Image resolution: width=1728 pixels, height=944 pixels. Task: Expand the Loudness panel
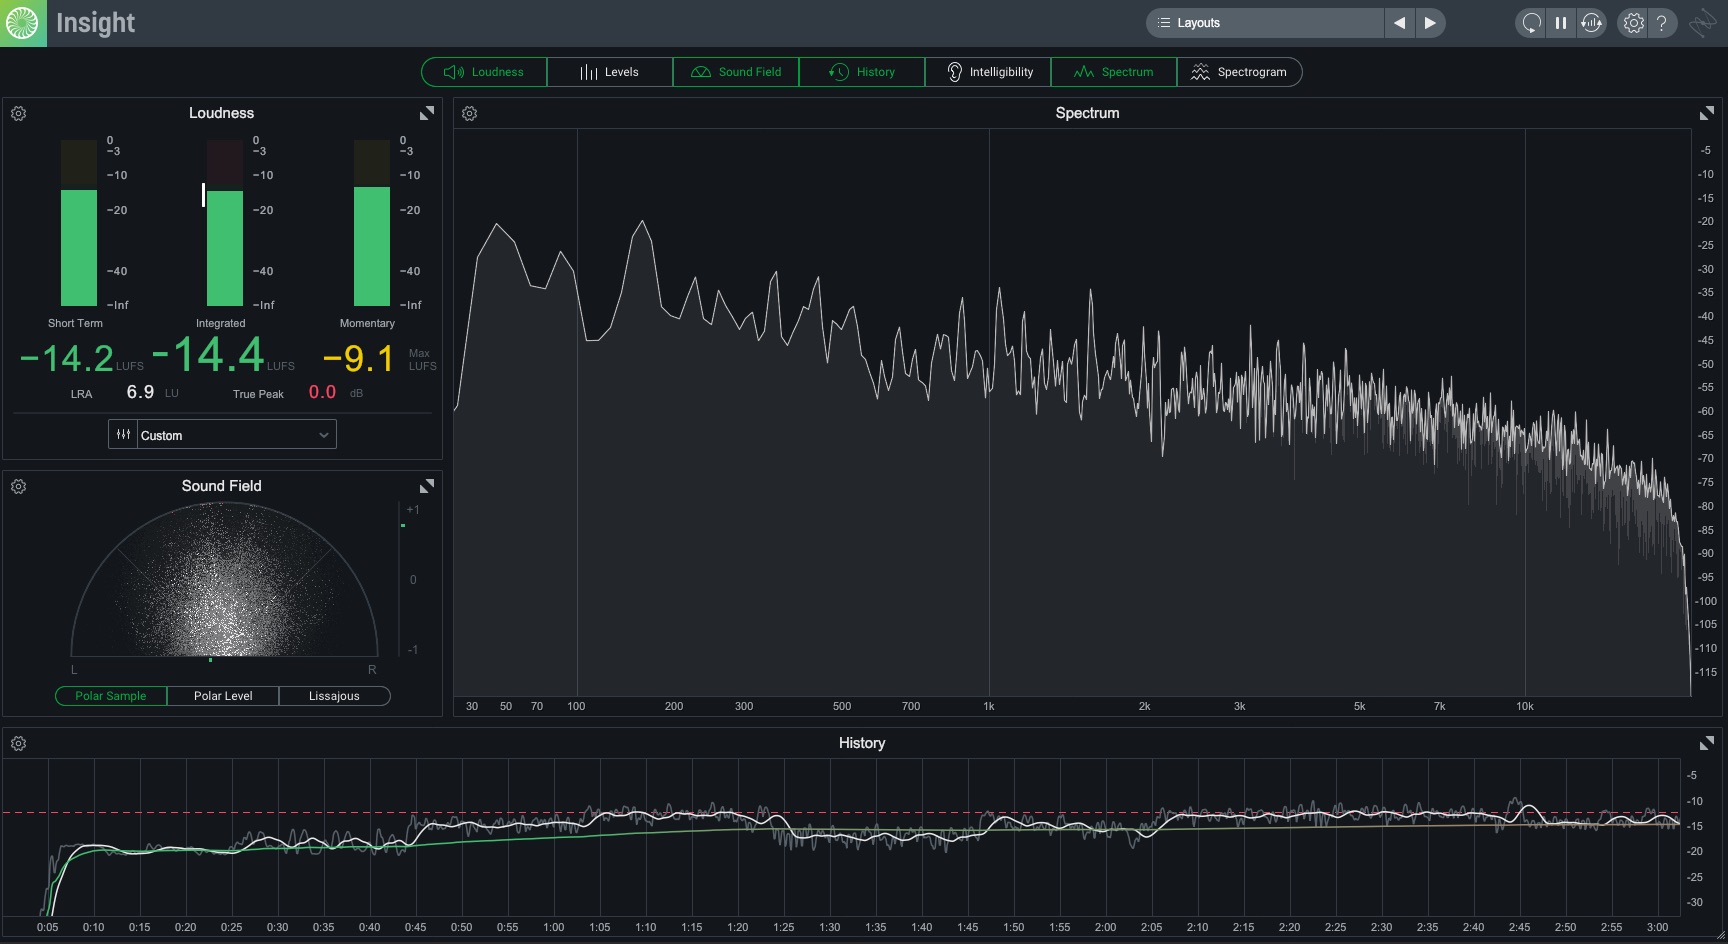click(427, 113)
